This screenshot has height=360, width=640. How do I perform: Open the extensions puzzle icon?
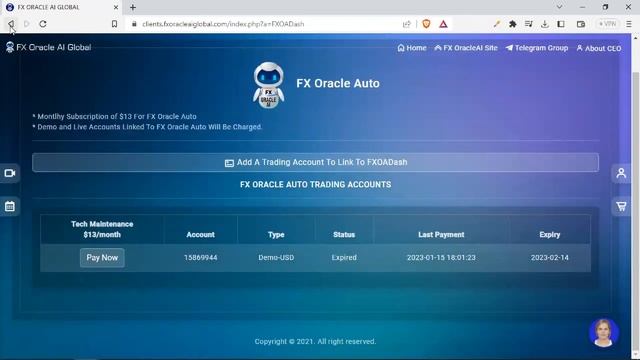tap(513, 24)
